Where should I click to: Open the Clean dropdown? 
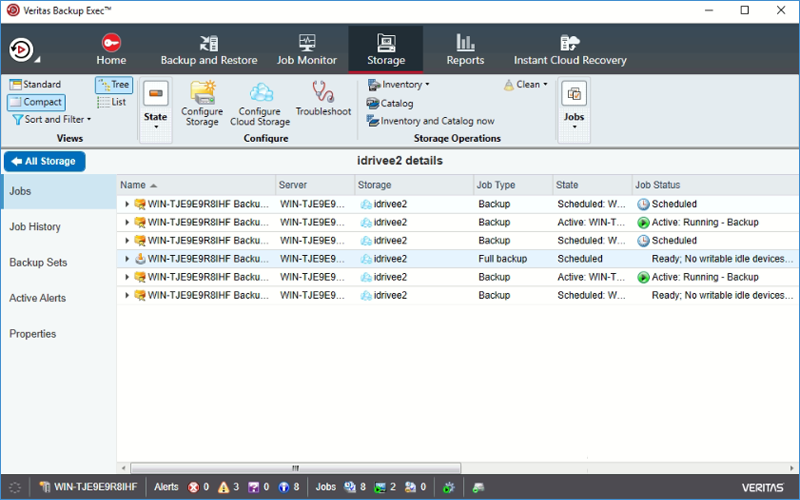click(x=526, y=85)
